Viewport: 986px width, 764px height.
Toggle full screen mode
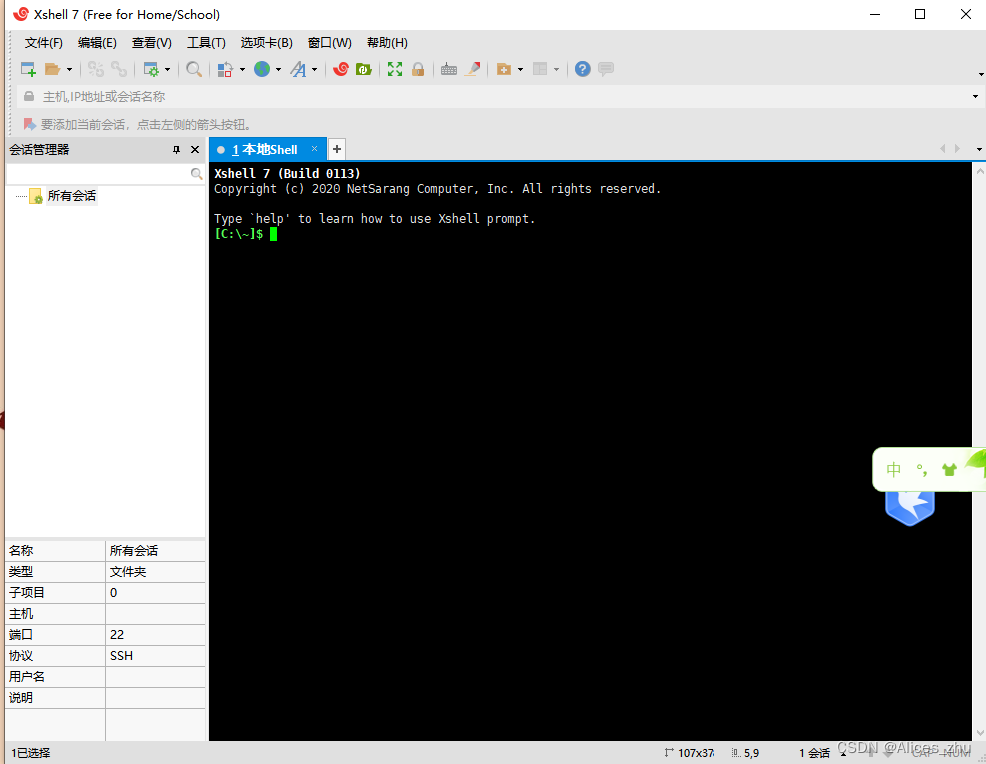point(394,69)
